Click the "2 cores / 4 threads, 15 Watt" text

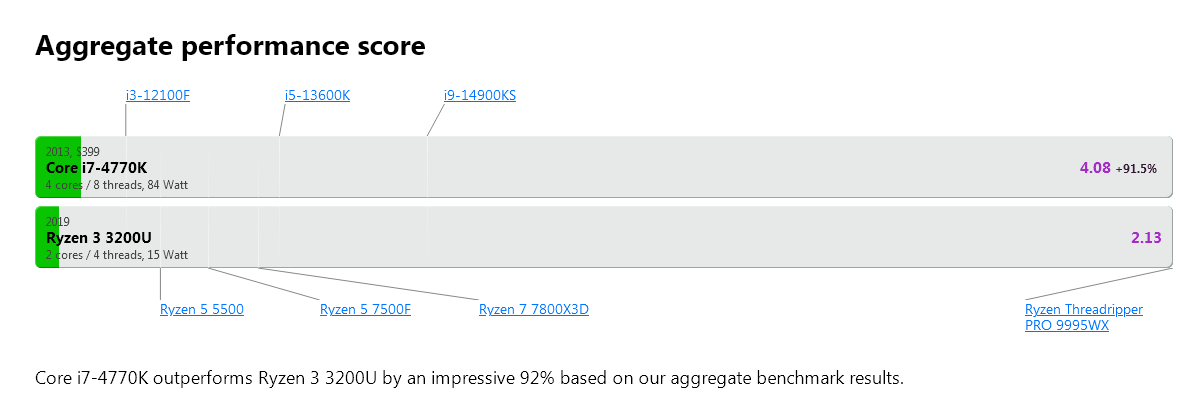tap(117, 255)
